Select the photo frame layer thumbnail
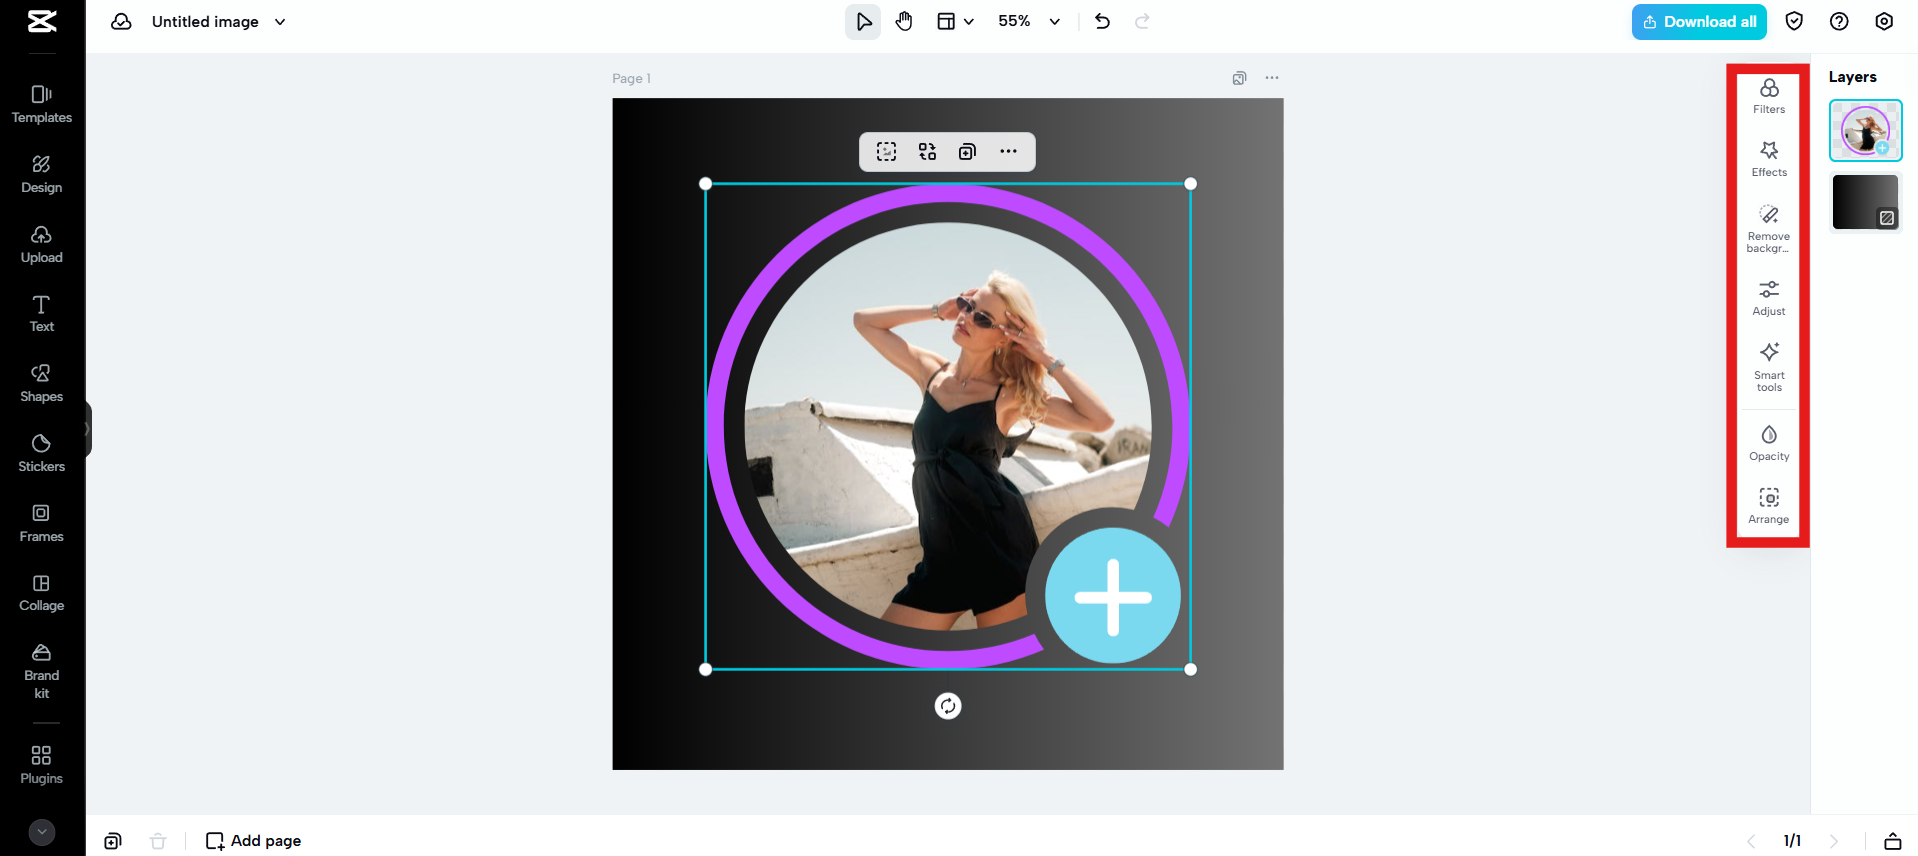The width and height of the screenshot is (1918, 856). coord(1866,130)
